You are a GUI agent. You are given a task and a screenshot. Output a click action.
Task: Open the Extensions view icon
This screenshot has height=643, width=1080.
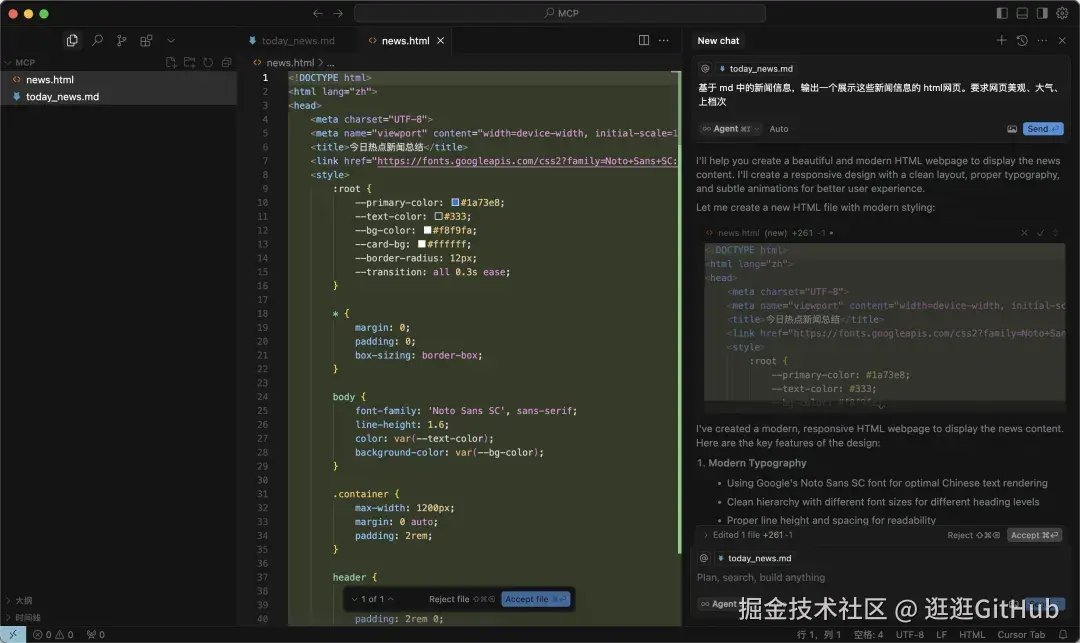146,41
